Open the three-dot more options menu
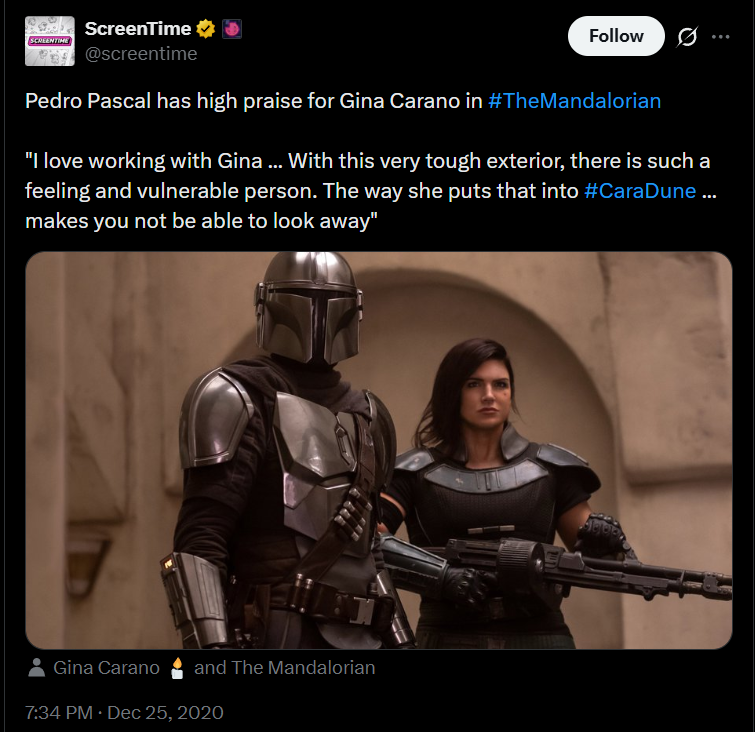This screenshot has width=755, height=732. (x=720, y=37)
